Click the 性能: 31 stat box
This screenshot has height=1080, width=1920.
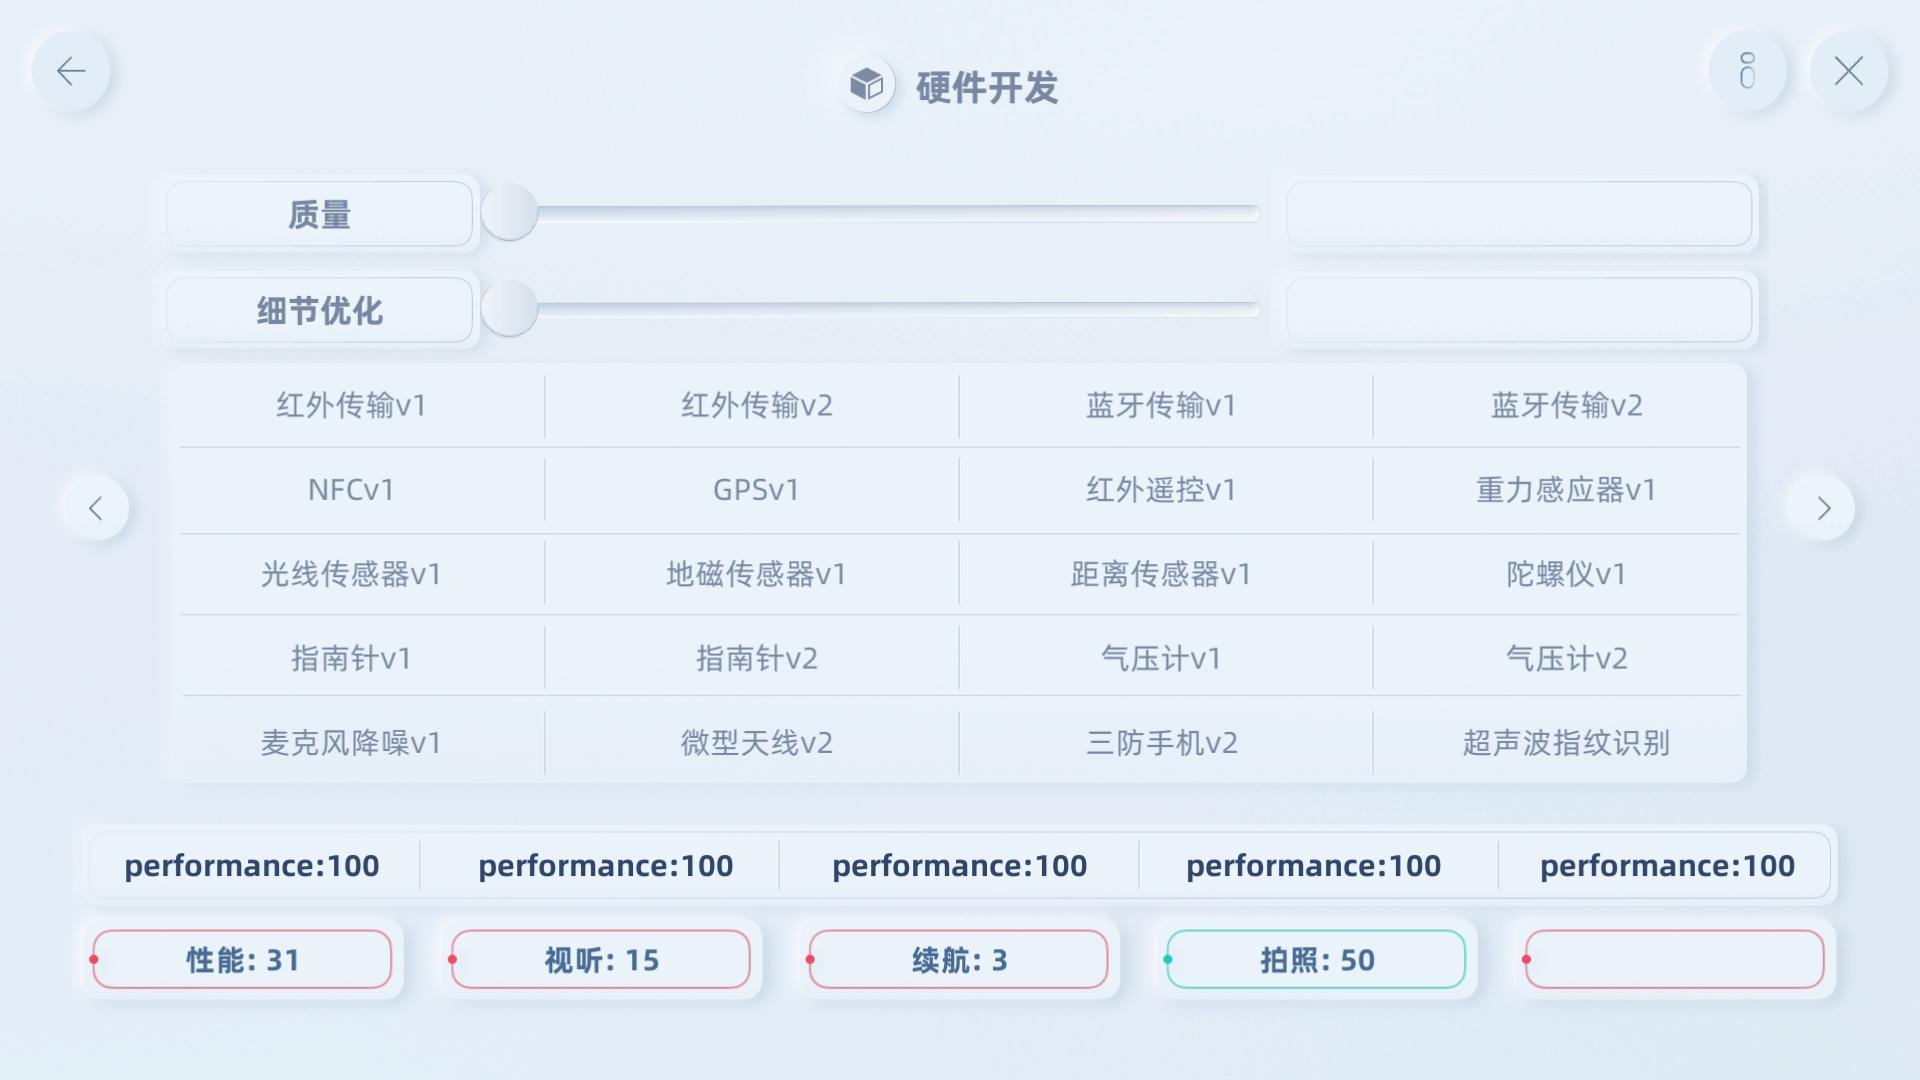point(242,960)
